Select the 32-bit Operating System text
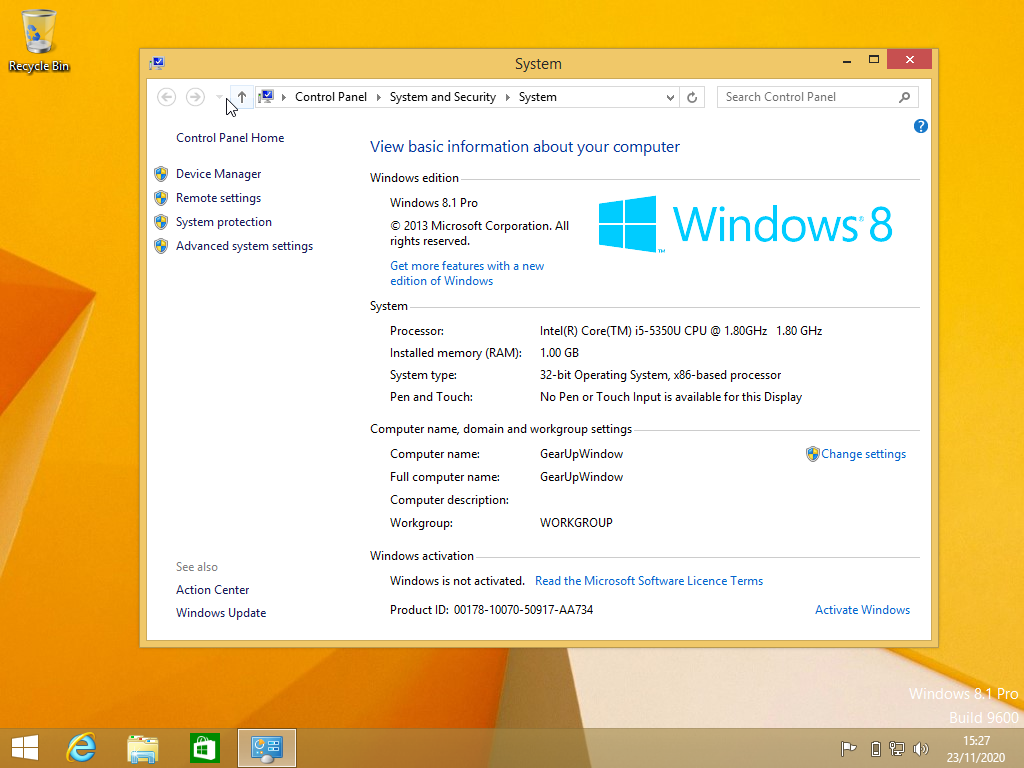Viewport: 1024px width, 768px height. pyautogui.click(x=660, y=375)
